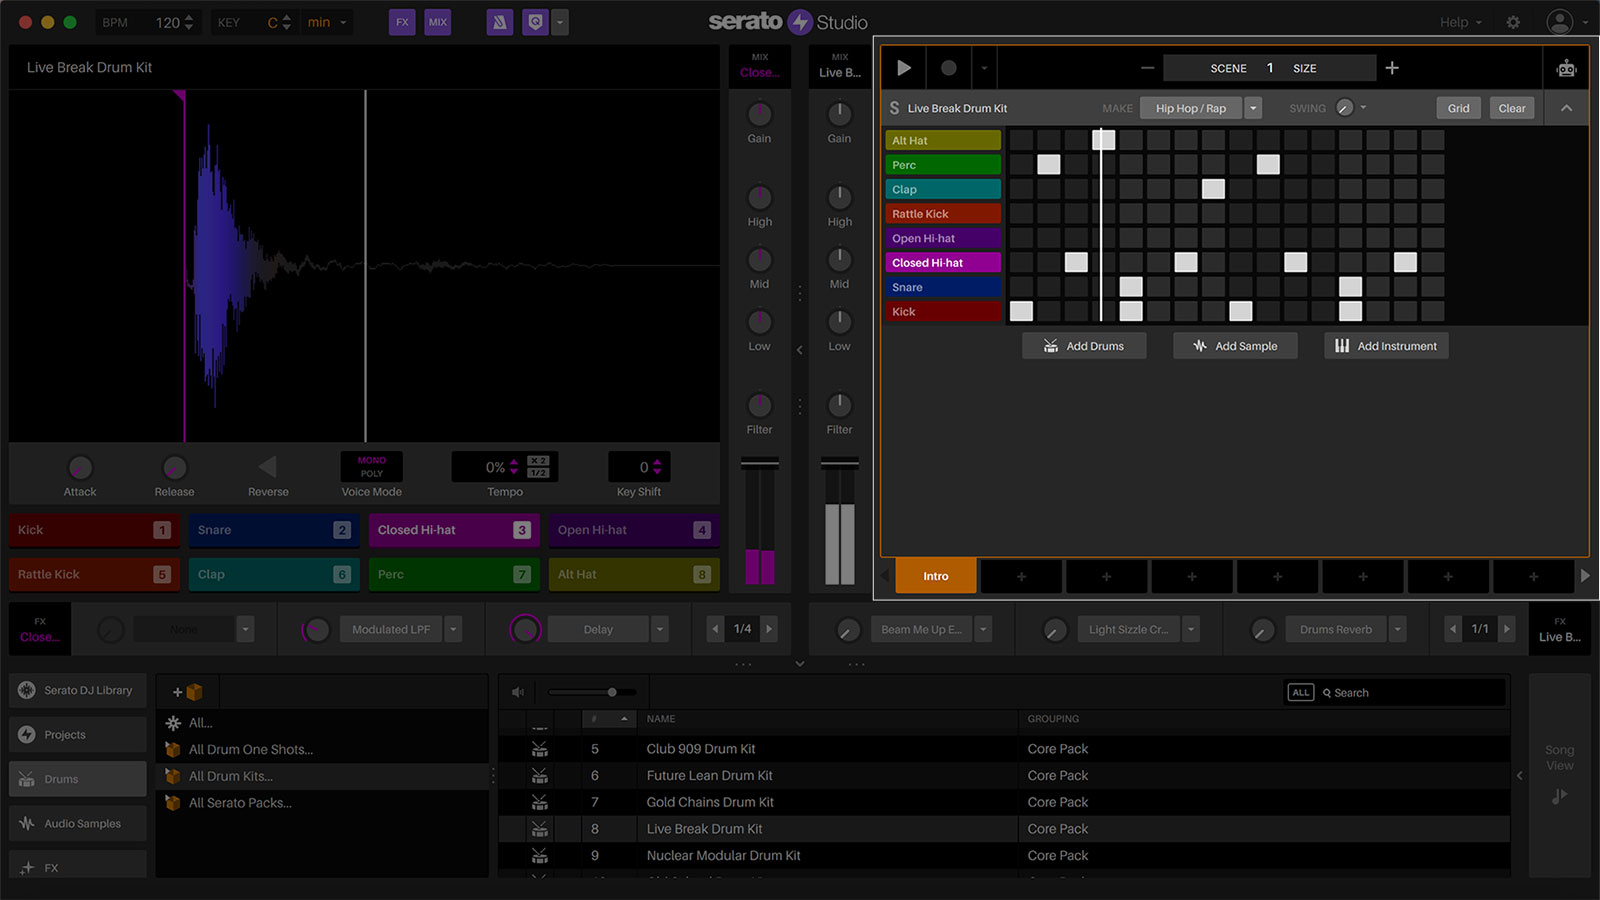1600x900 pixels.
Task: Adjust the Attack knob
Action: click(x=80, y=467)
